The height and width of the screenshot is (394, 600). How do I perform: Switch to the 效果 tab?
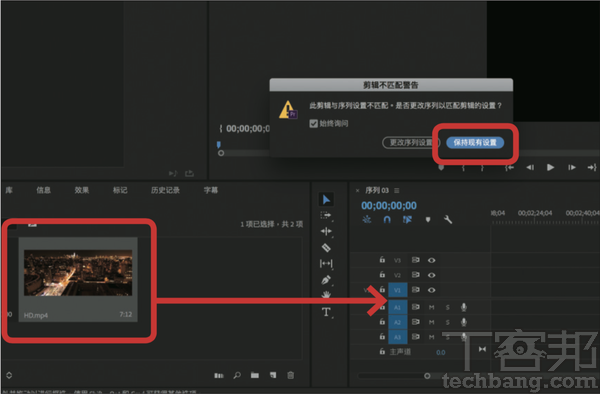[82, 190]
